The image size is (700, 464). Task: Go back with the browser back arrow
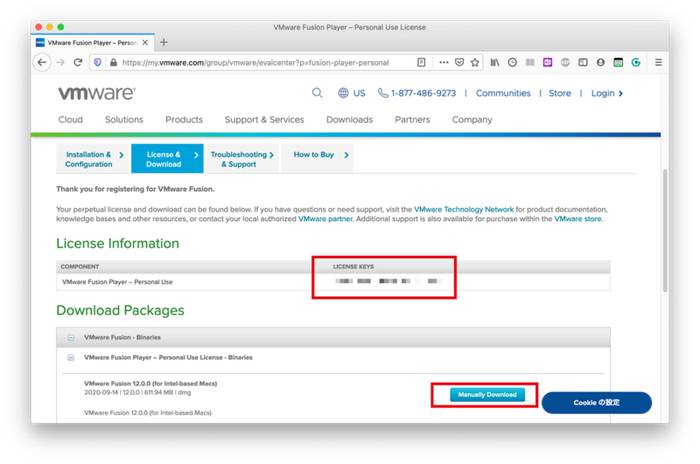pos(42,63)
